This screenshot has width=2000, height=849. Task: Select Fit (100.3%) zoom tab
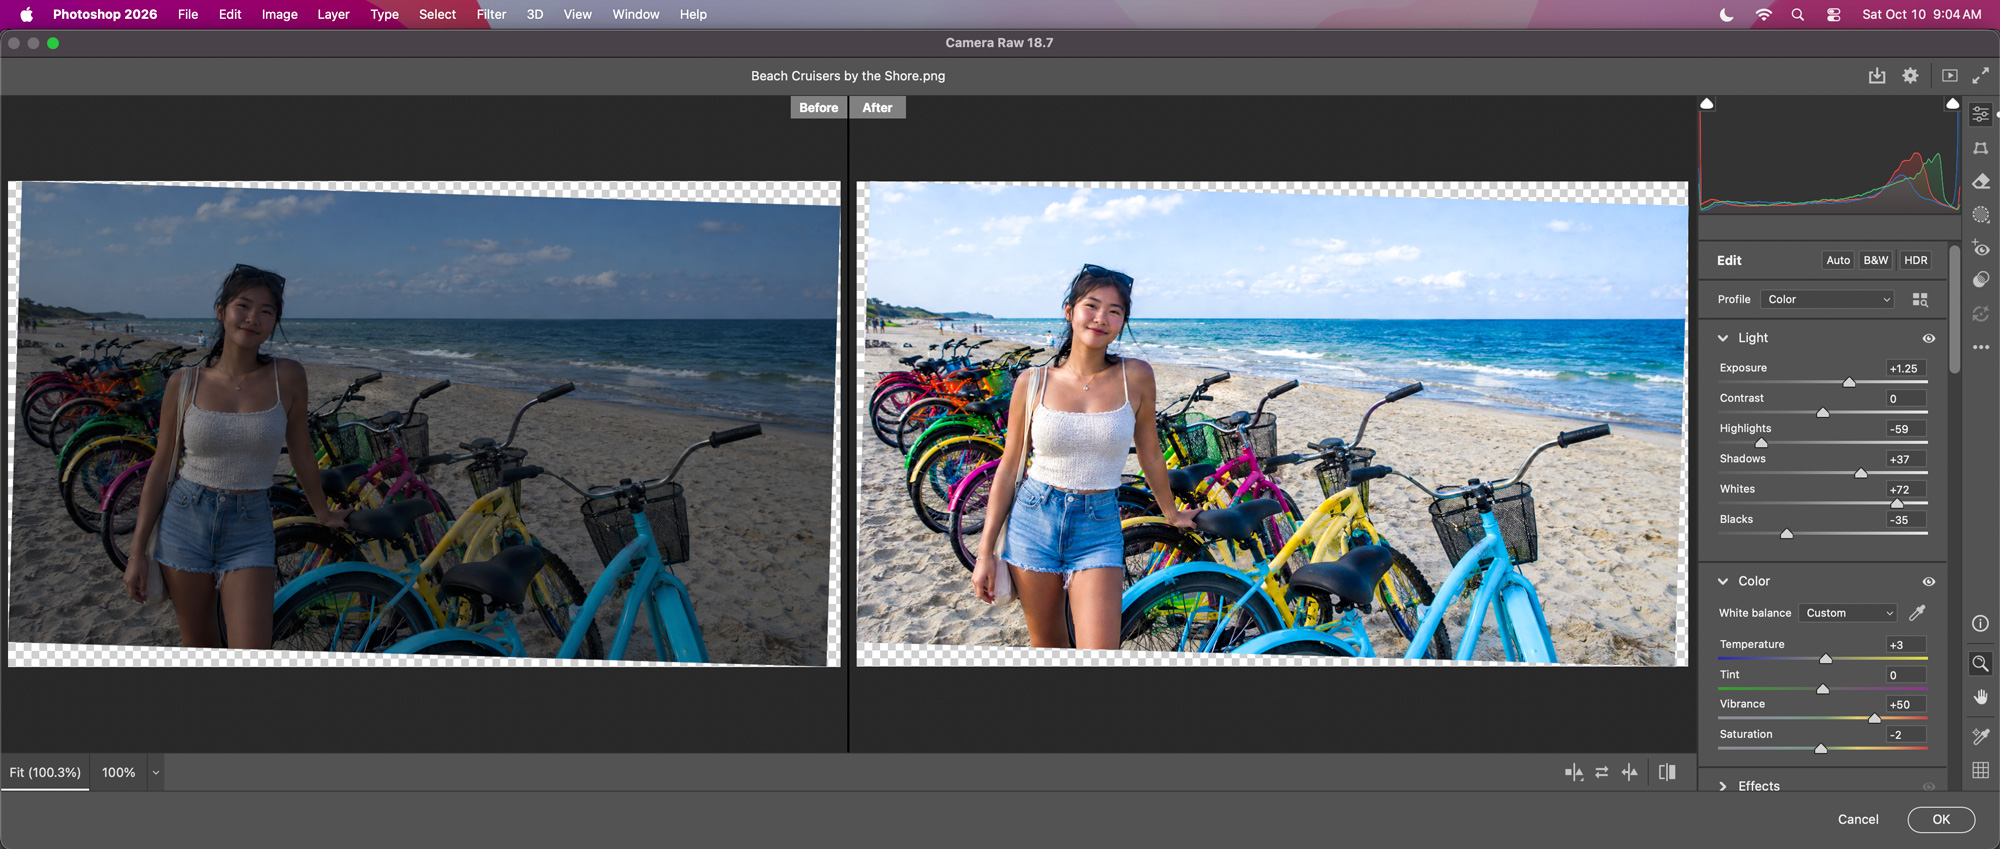pyautogui.click(x=45, y=772)
